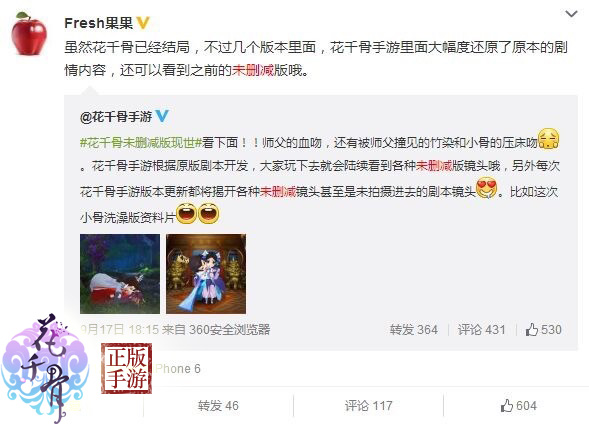Screen dimensions: 589x424
Task: Open the @花千骨手游 account link
Action: pyautogui.click(x=116, y=117)
